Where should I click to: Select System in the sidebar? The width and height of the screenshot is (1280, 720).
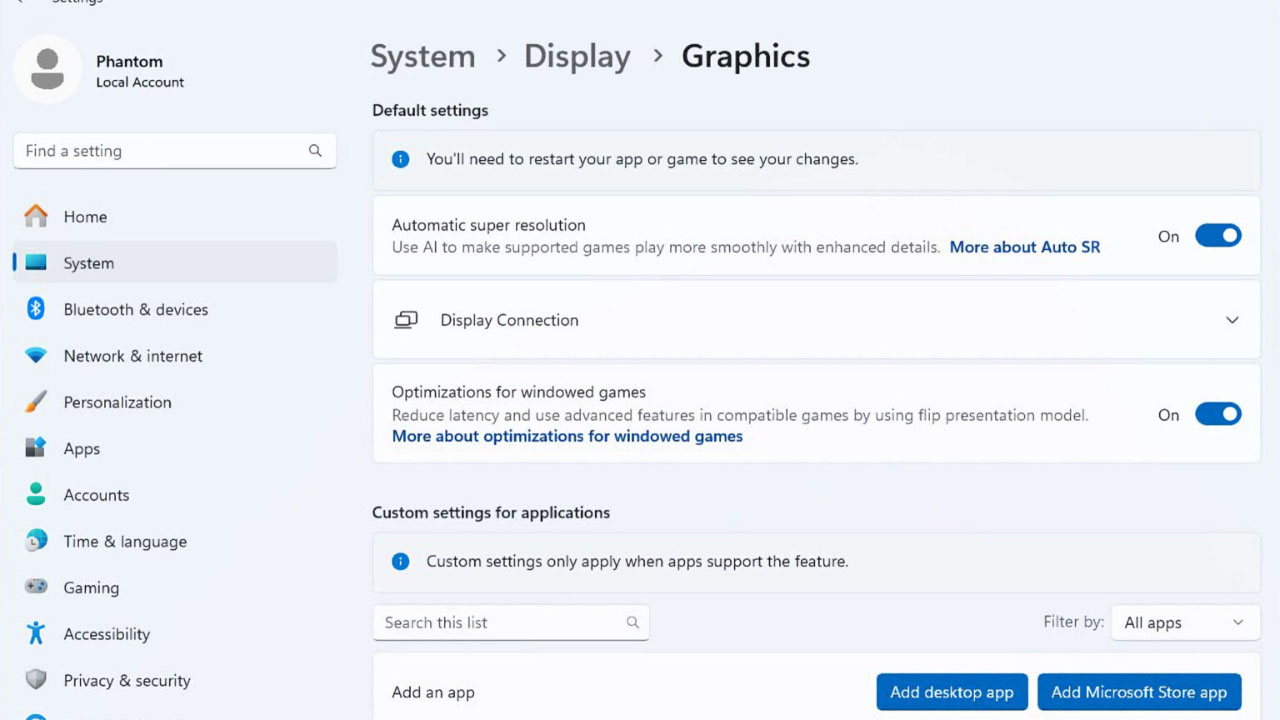click(175, 263)
